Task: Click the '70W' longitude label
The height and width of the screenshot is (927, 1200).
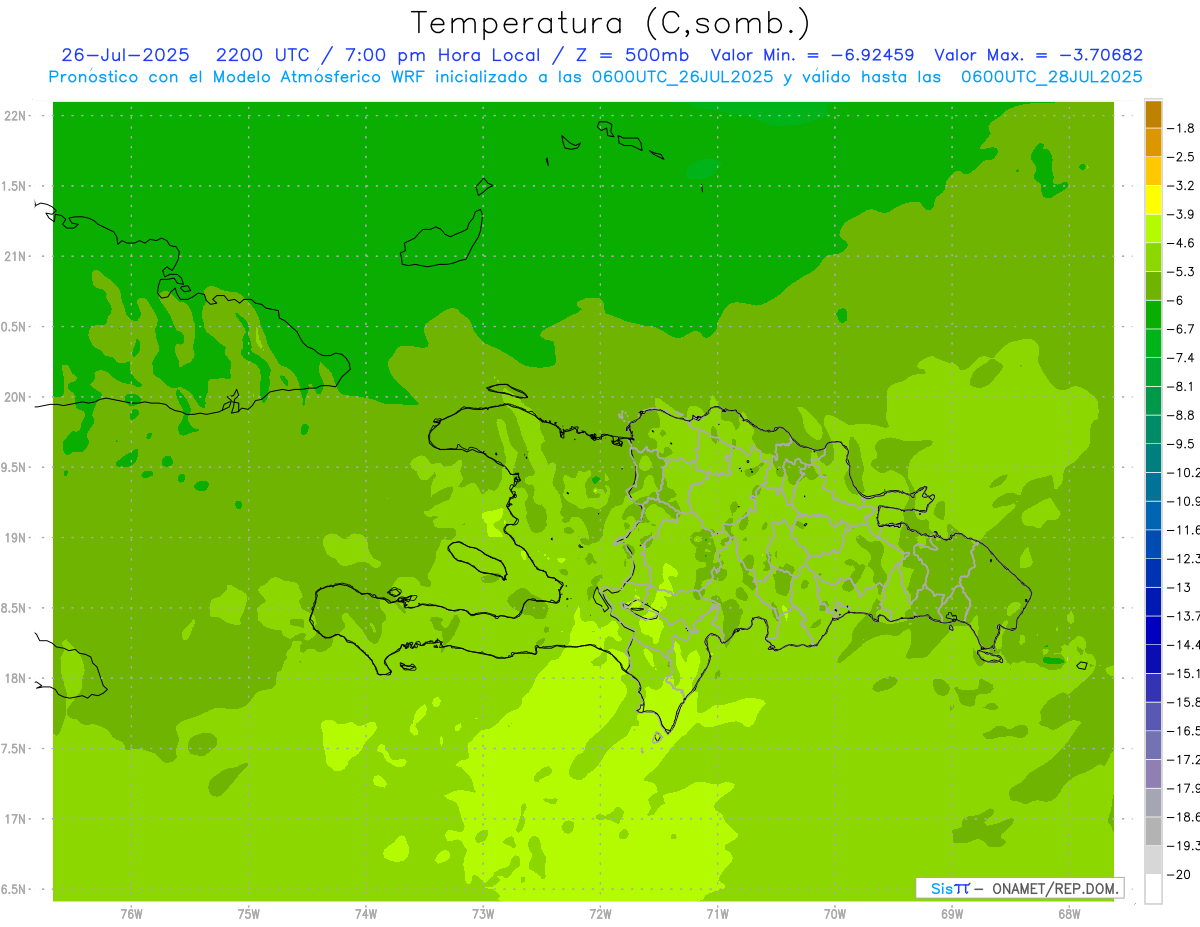Action: (x=834, y=914)
